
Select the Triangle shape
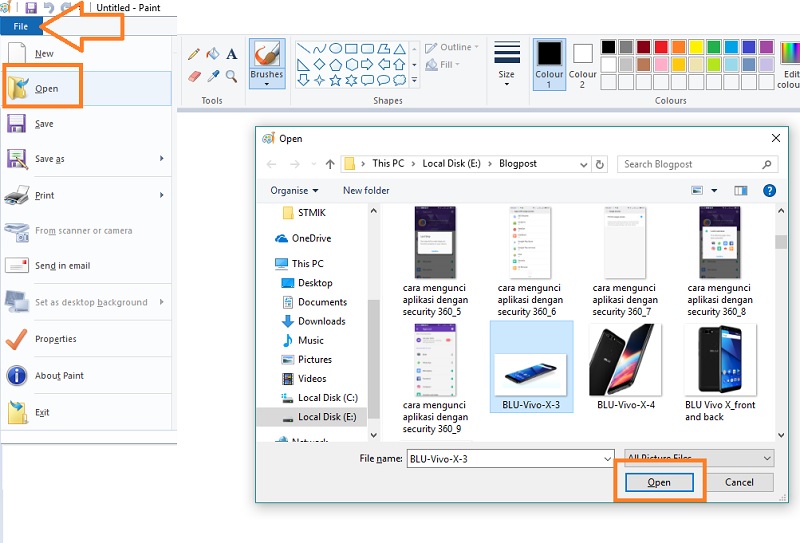pos(400,49)
